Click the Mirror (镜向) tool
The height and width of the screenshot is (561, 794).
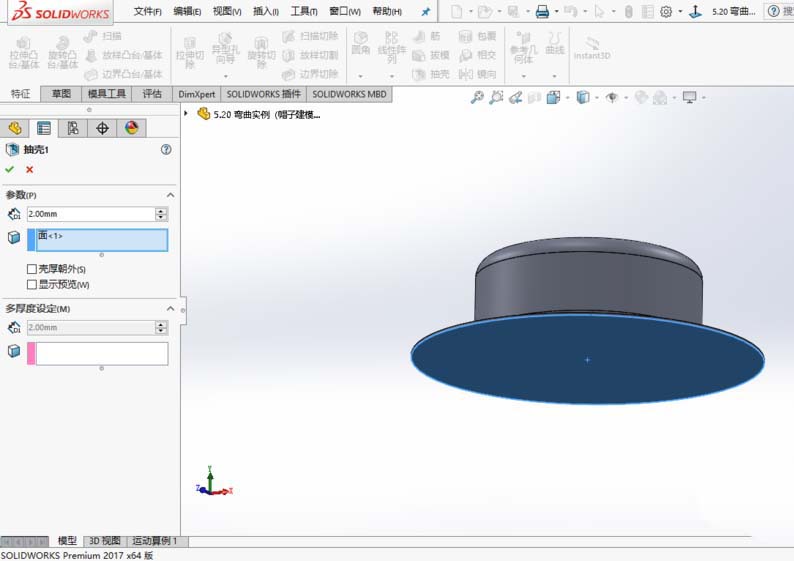tap(477, 74)
